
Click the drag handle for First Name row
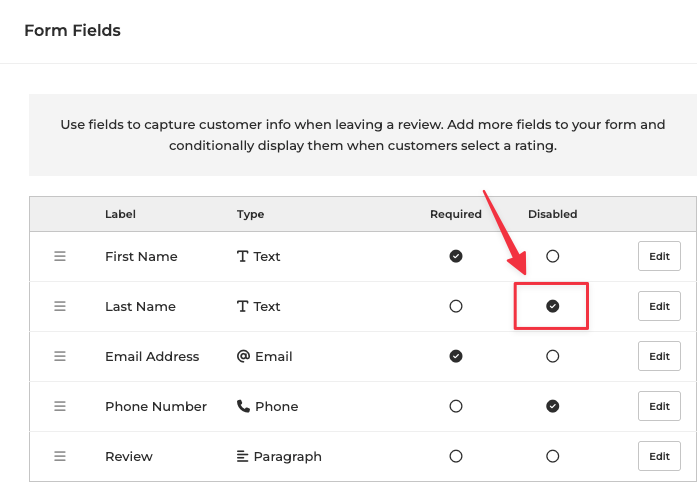coord(60,256)
